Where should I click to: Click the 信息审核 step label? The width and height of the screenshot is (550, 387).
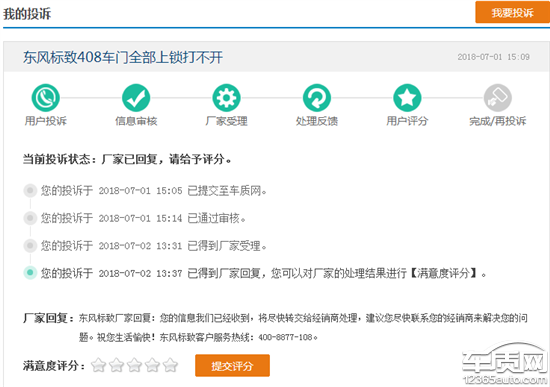click(x=136, y=121)
